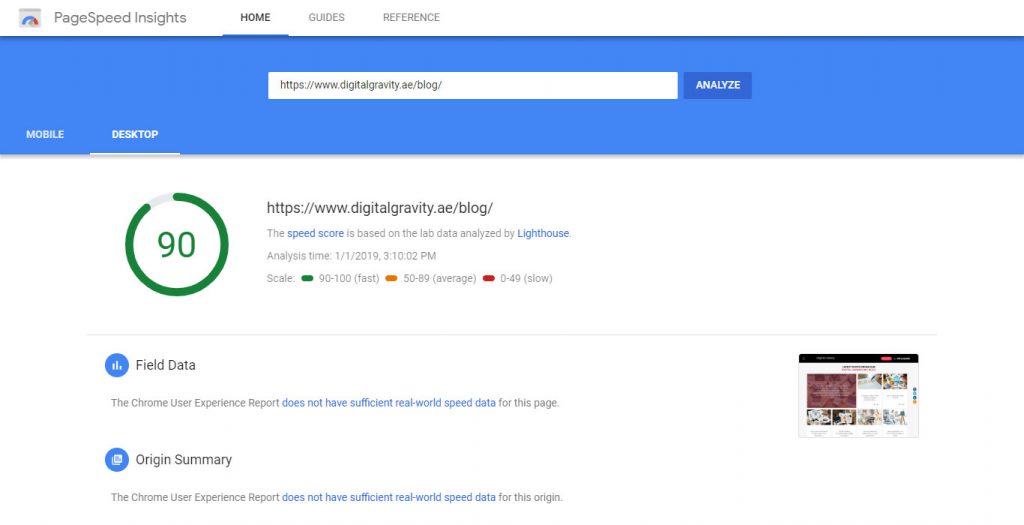Click the circular score gauge showing 90
Image resolution: width=1024 pixels, height=525 pixels.
(176, 244)
